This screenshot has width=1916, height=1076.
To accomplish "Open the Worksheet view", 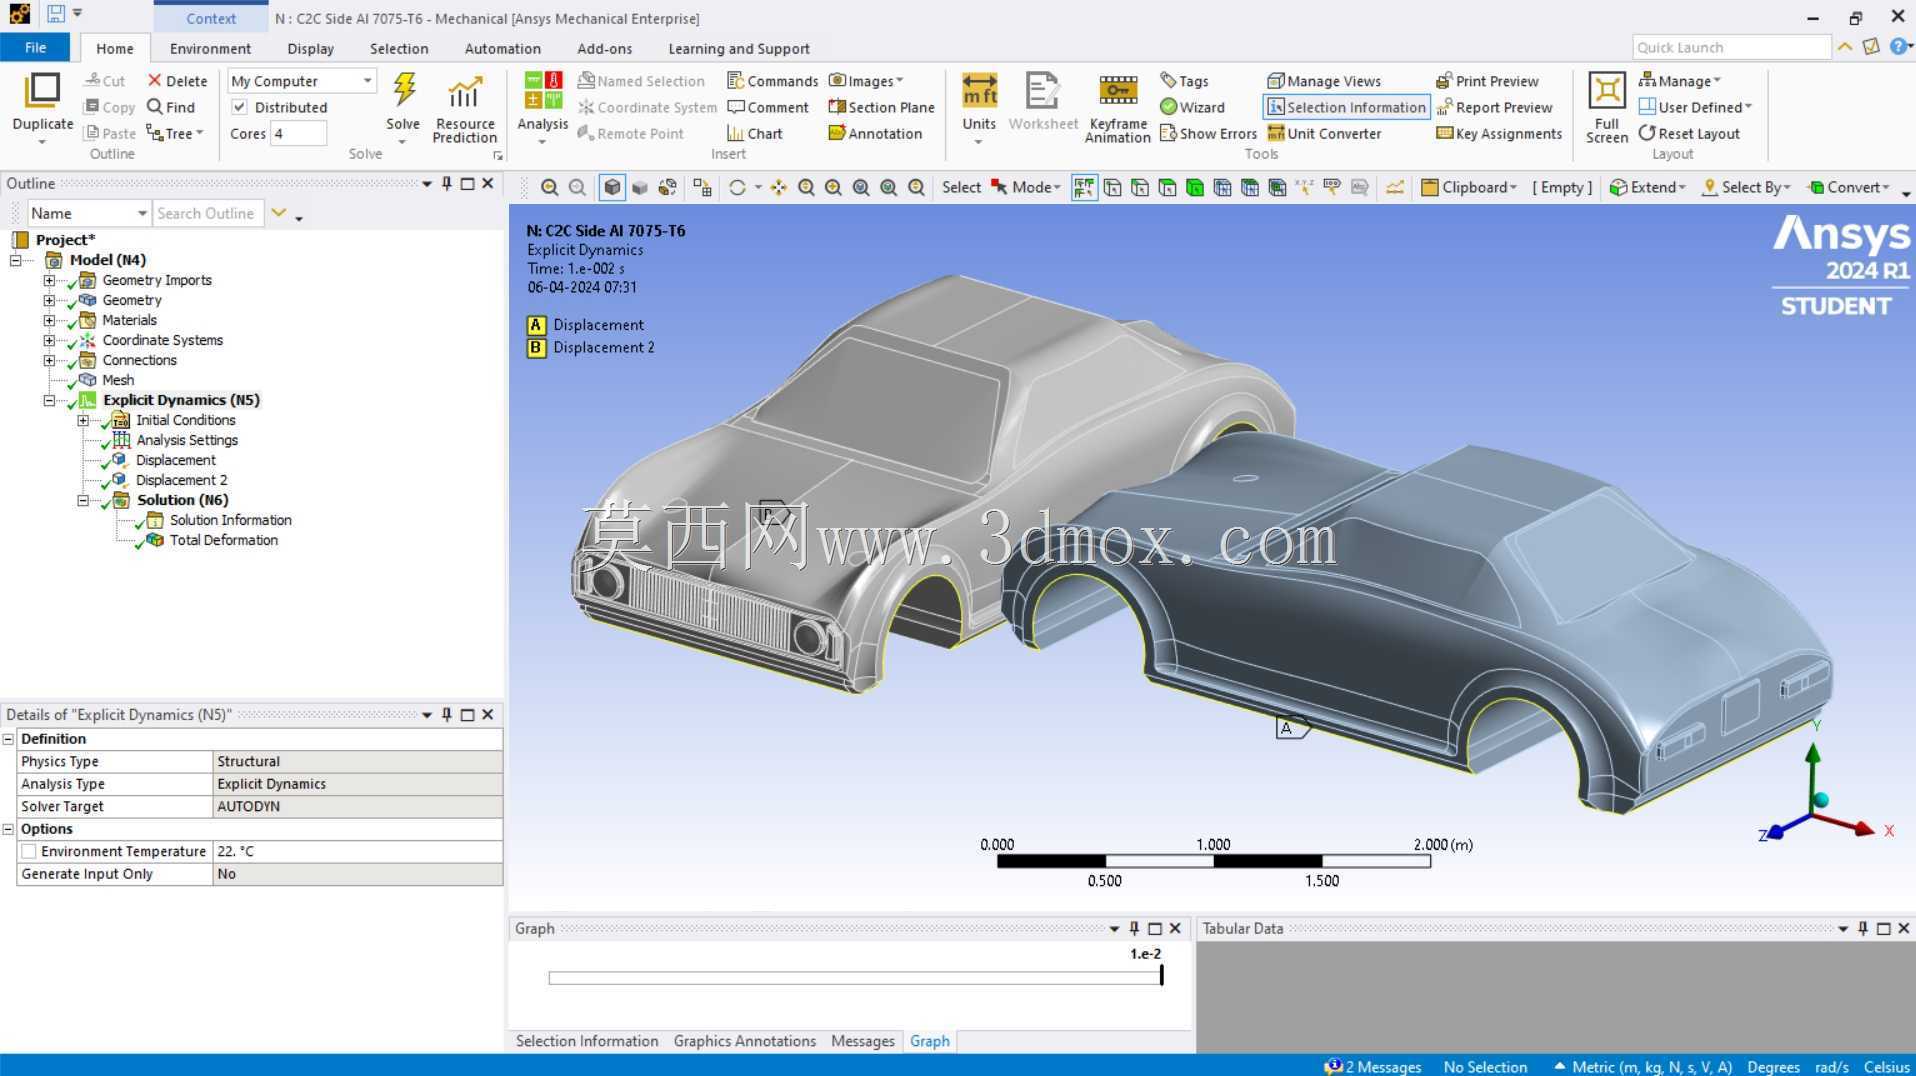I will point(1042,101).
